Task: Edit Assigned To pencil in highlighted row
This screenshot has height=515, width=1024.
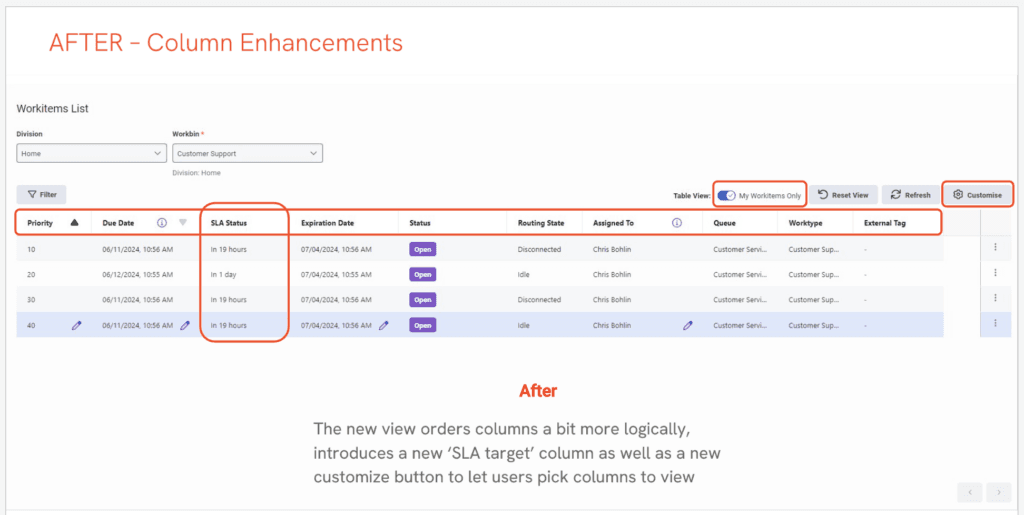Action: pos(687,325)
